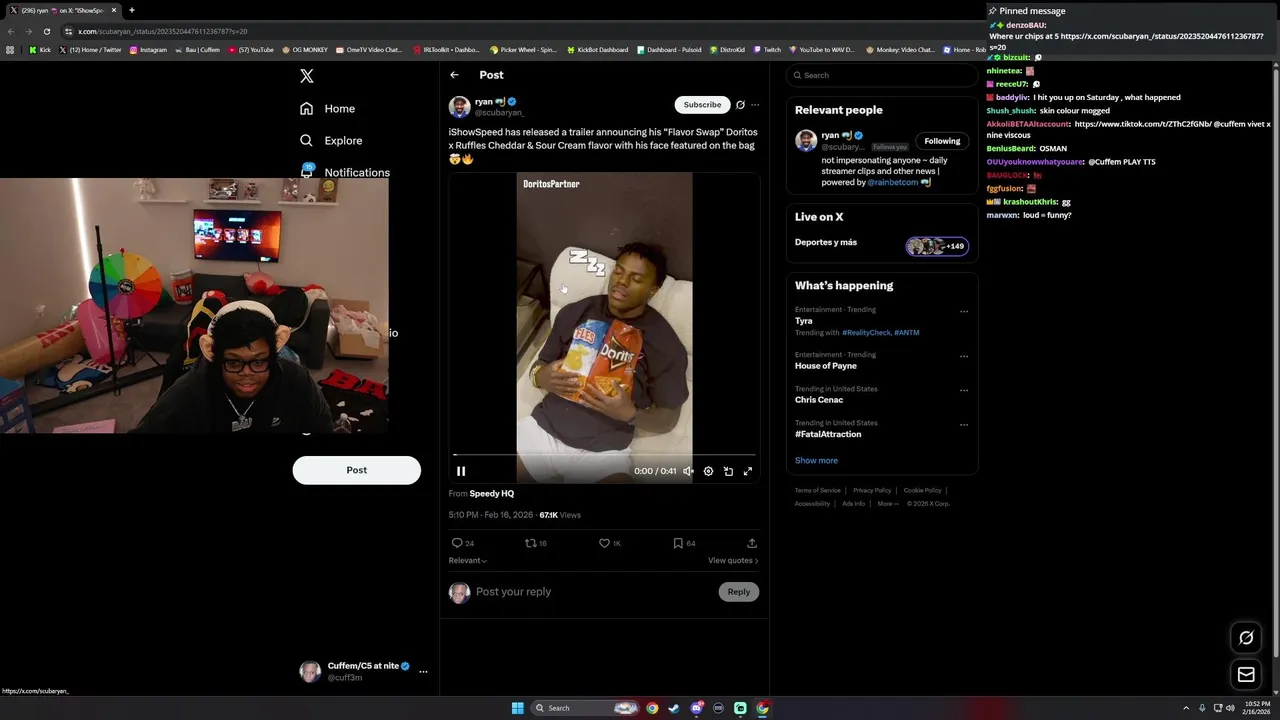The height and width of the screenshot is (720, 1280).
Task: Open the Instagram bookmark
Action: coord(148,50)
